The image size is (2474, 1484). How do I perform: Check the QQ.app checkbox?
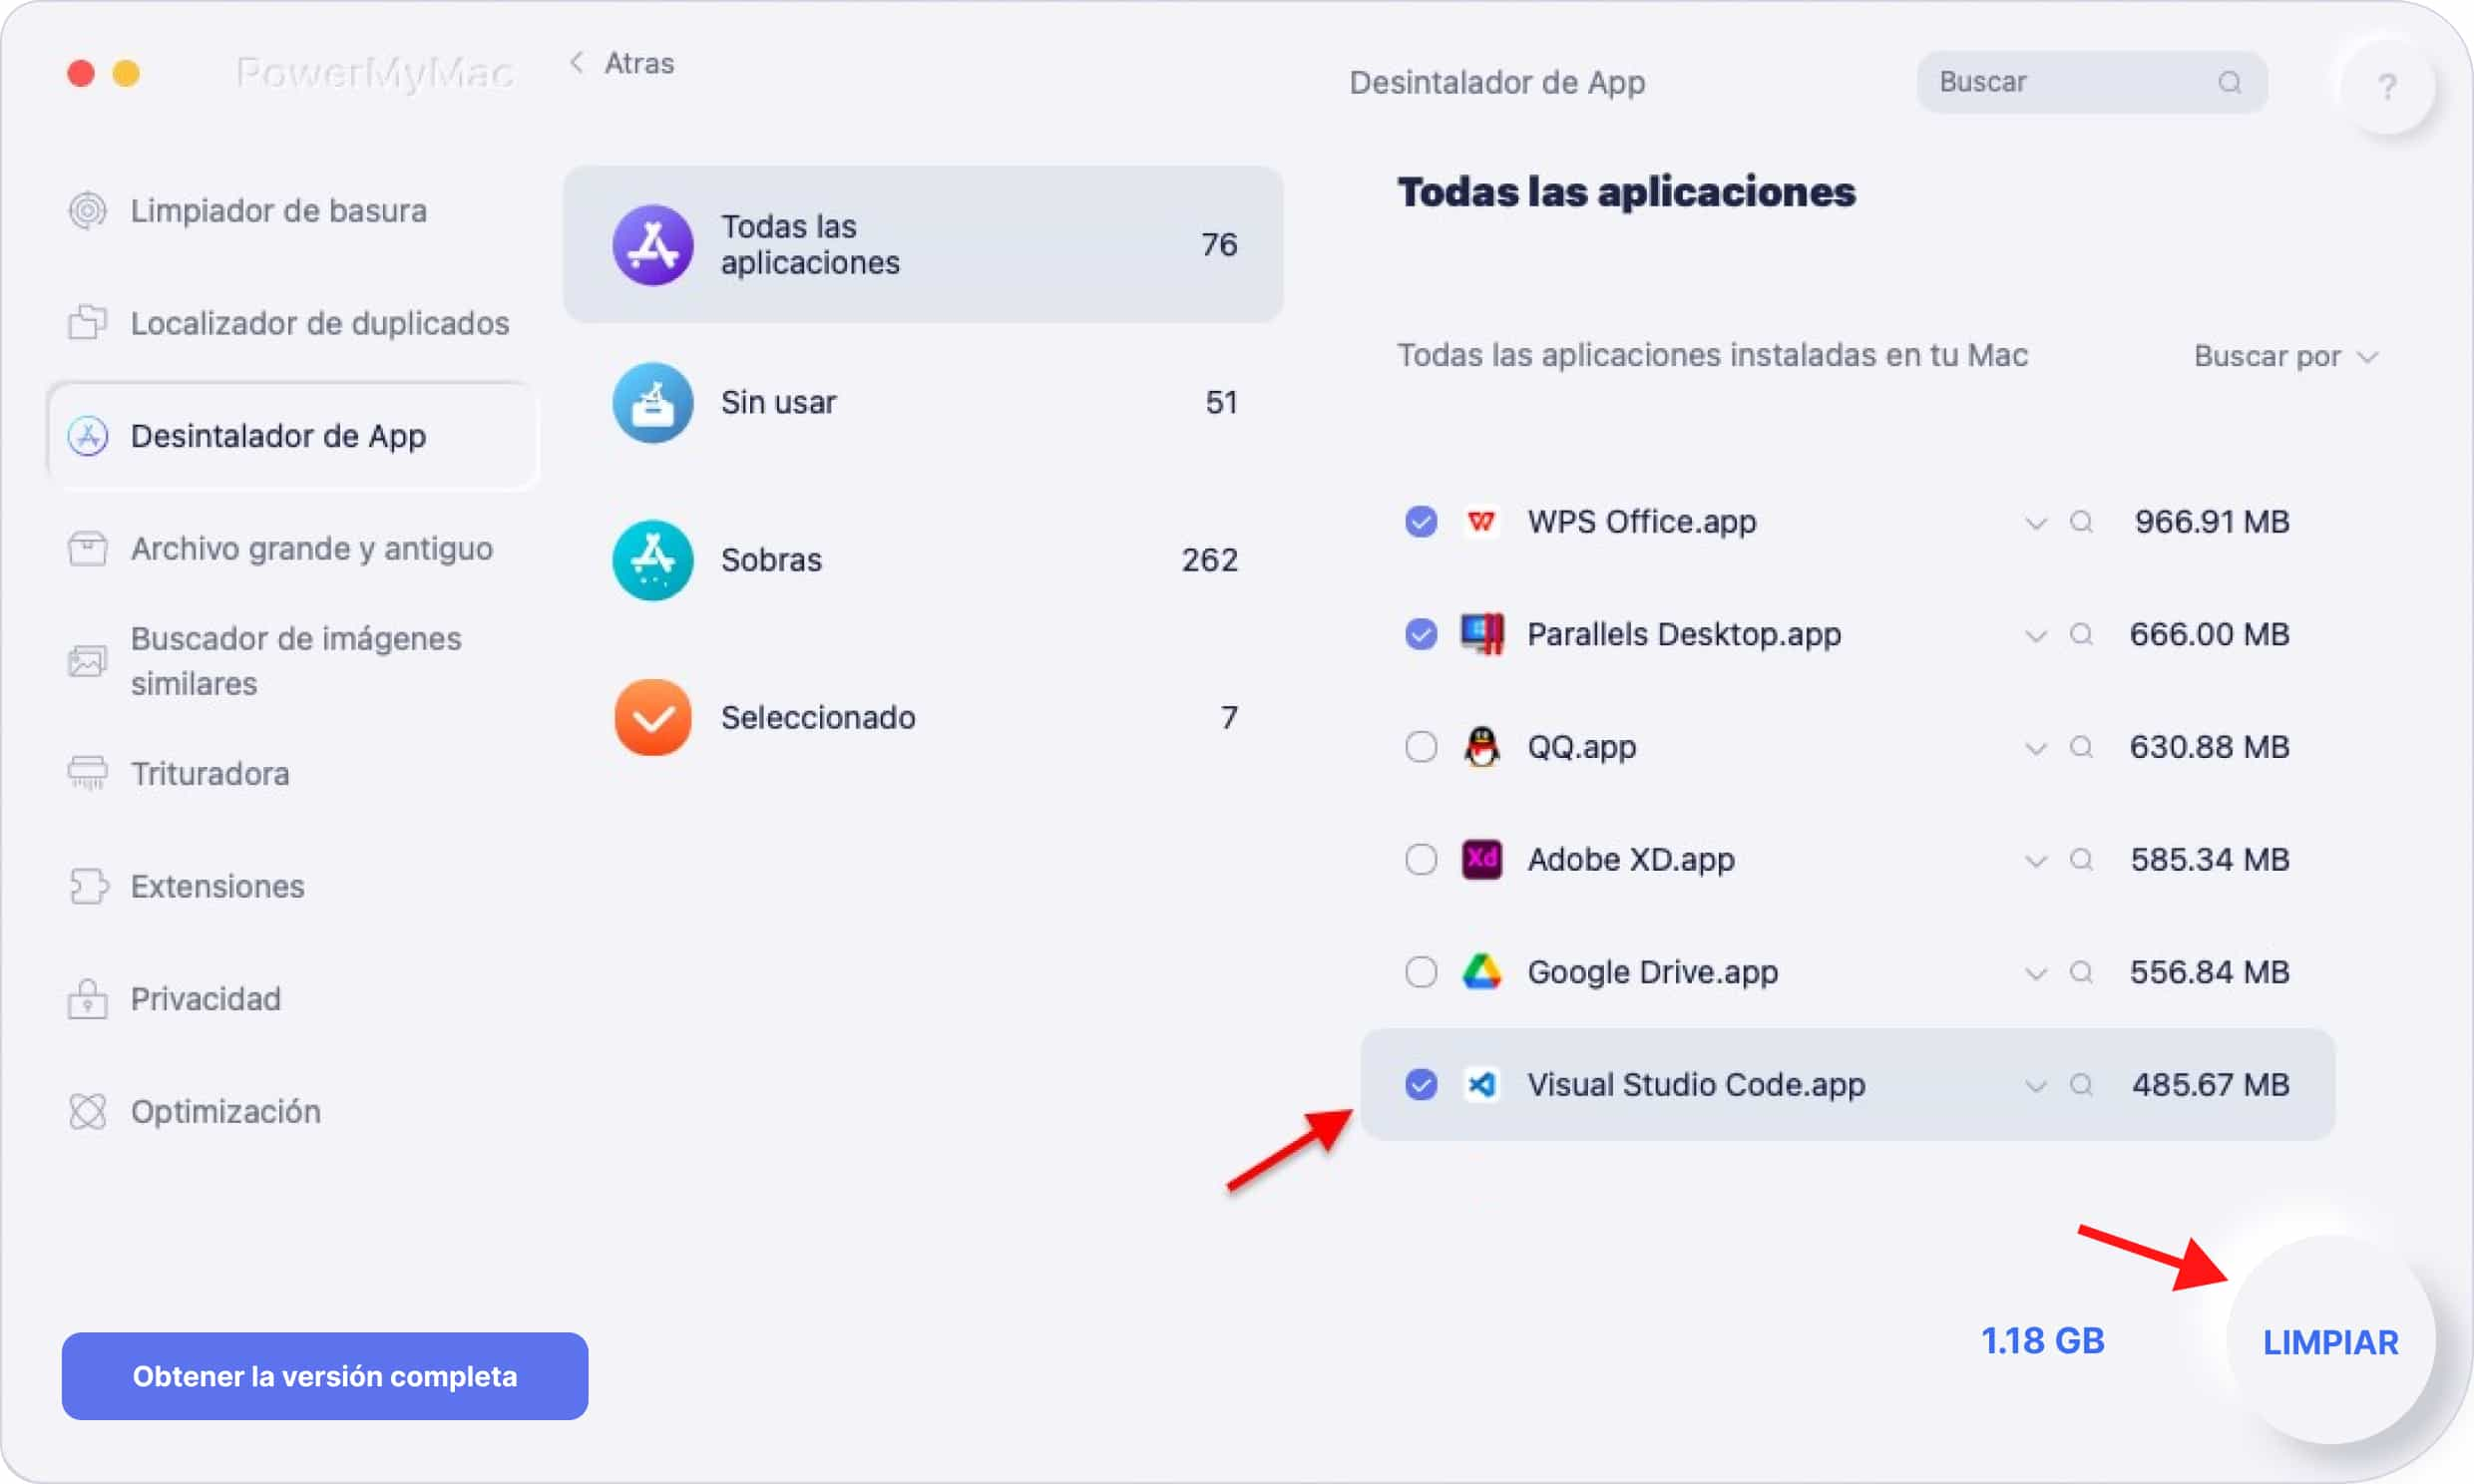click(1420, 746)
